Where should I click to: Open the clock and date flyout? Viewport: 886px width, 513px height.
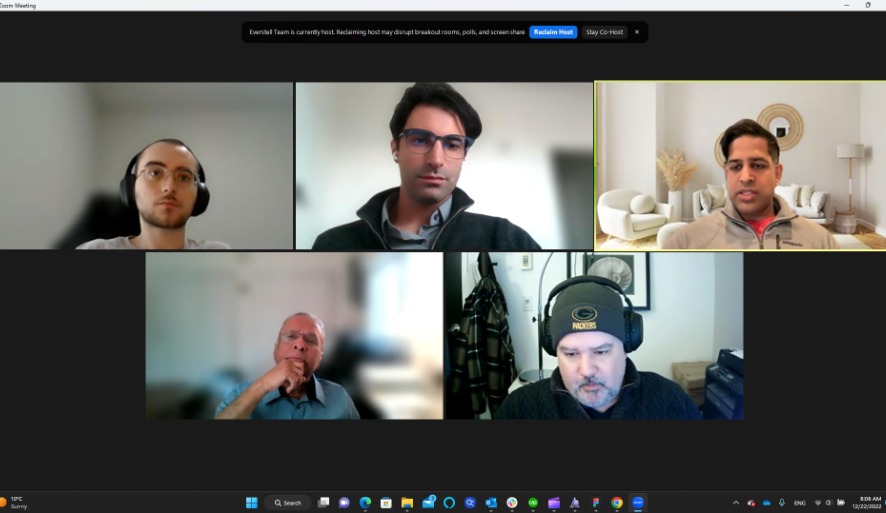point(870,502)
